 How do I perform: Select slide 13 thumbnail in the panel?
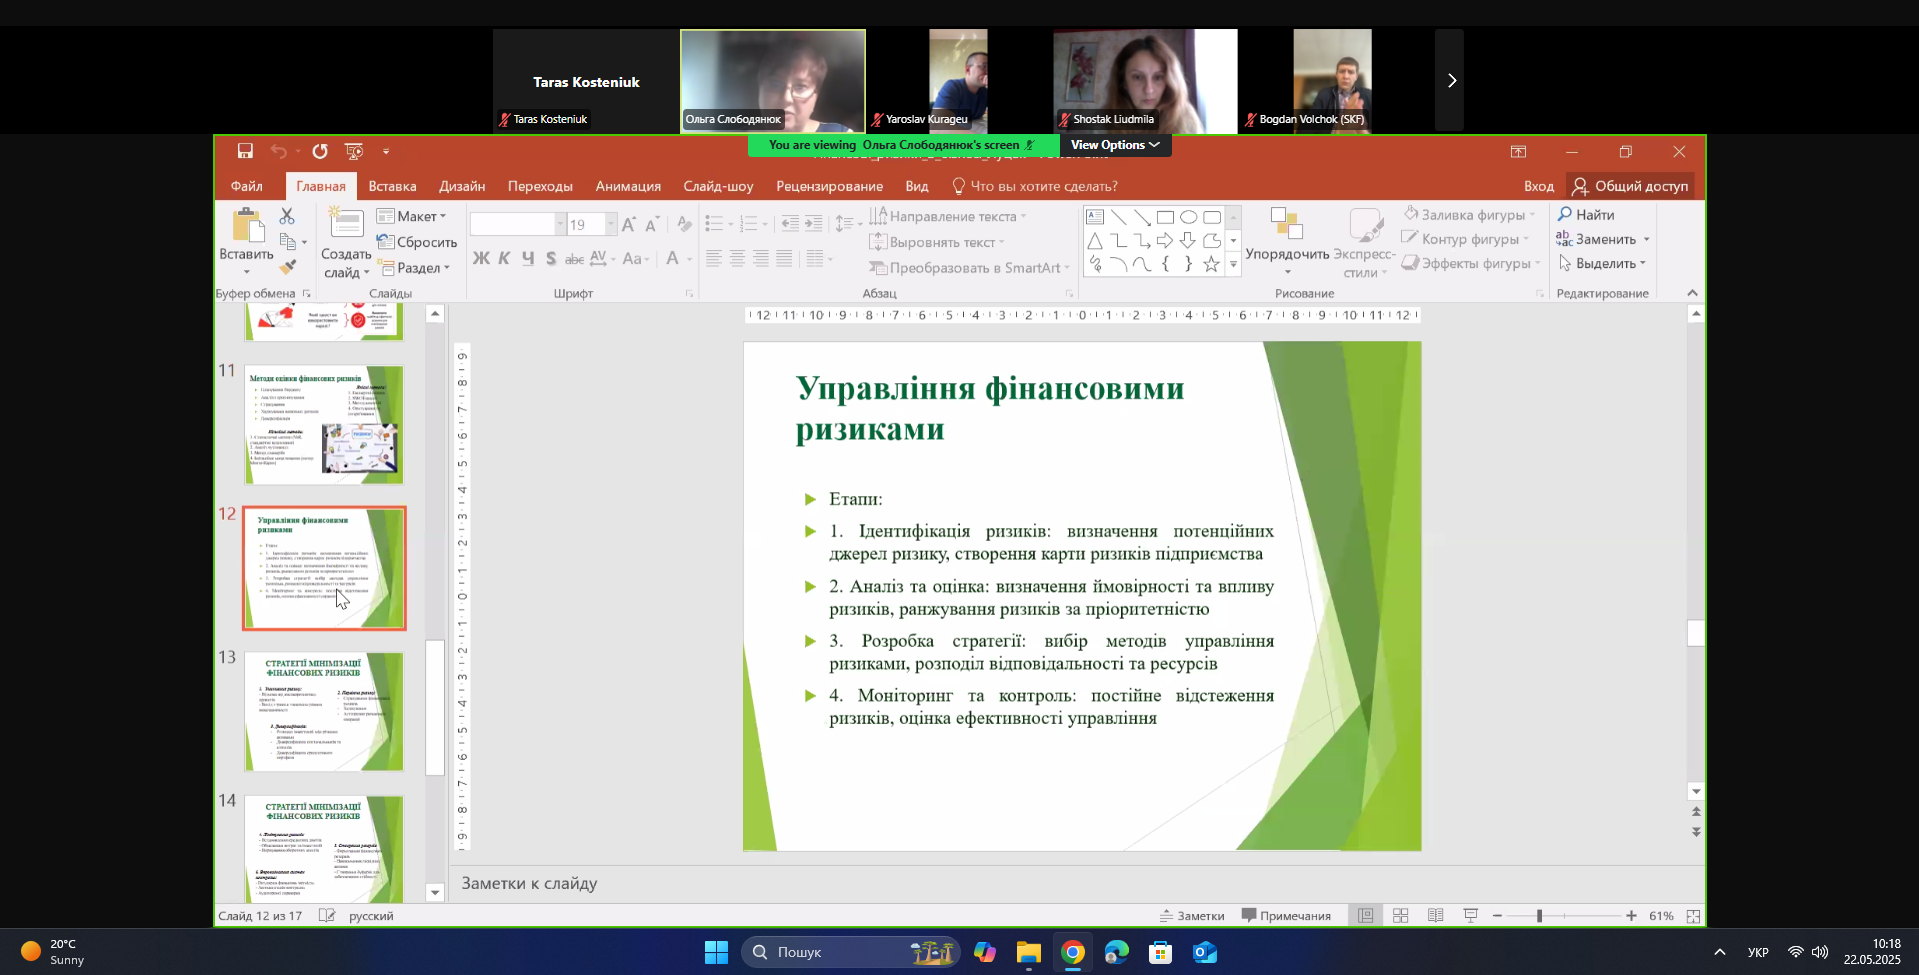[323, 711]
